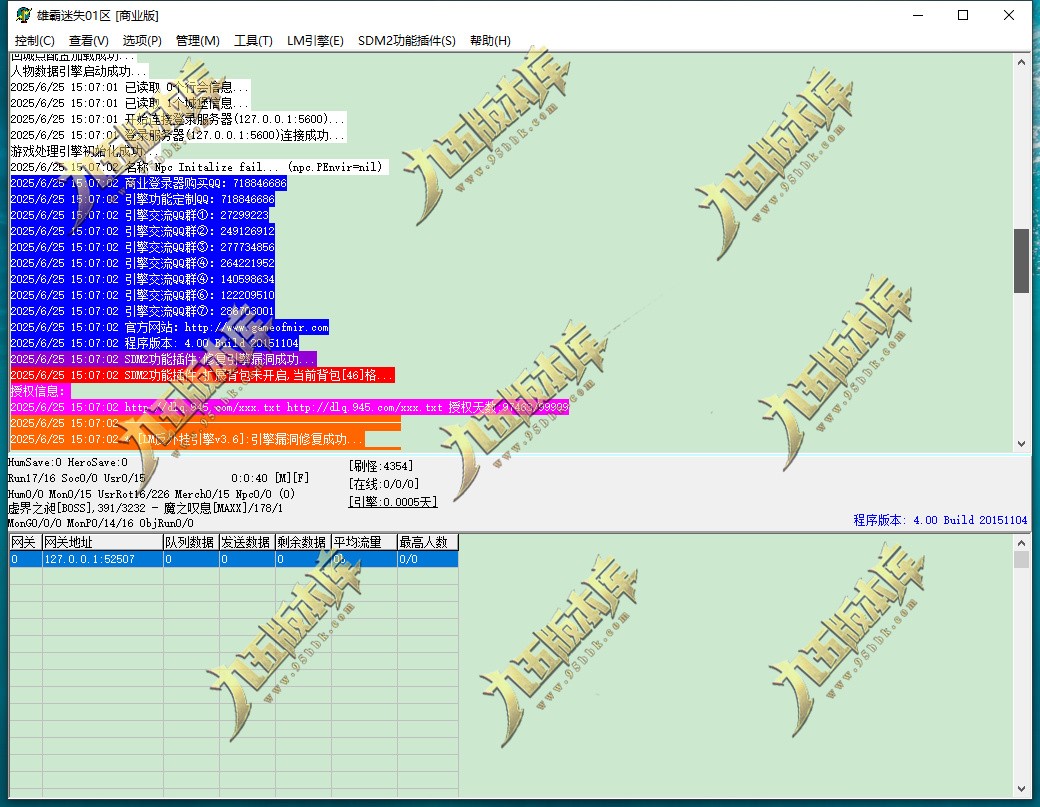Click log pane scroll-down arrow

(1021, 444)
